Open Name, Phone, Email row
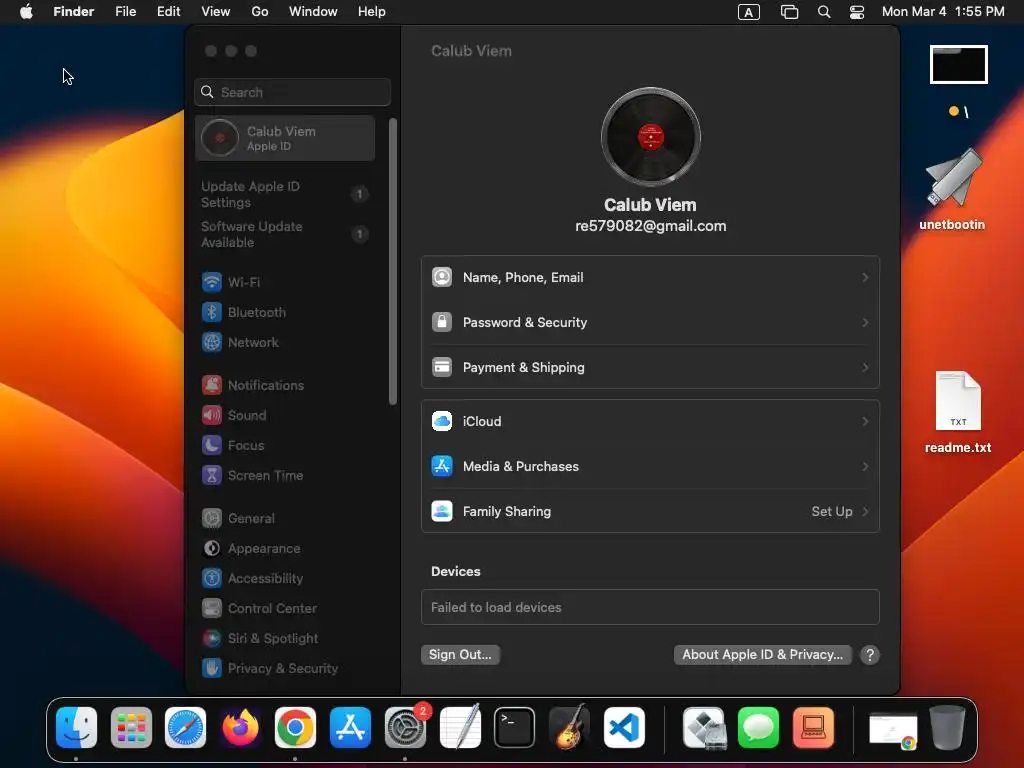Viewport: 1024px width, 768px height. tap(650, 278)
